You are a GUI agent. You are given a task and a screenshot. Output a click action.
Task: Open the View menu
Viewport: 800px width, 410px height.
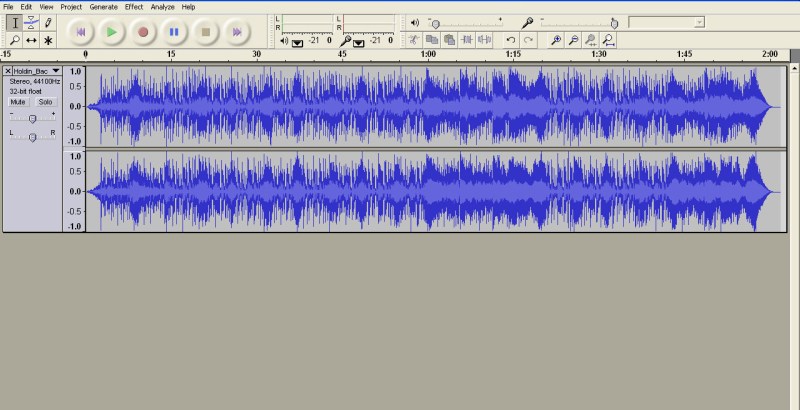click(x=46, y=7)
